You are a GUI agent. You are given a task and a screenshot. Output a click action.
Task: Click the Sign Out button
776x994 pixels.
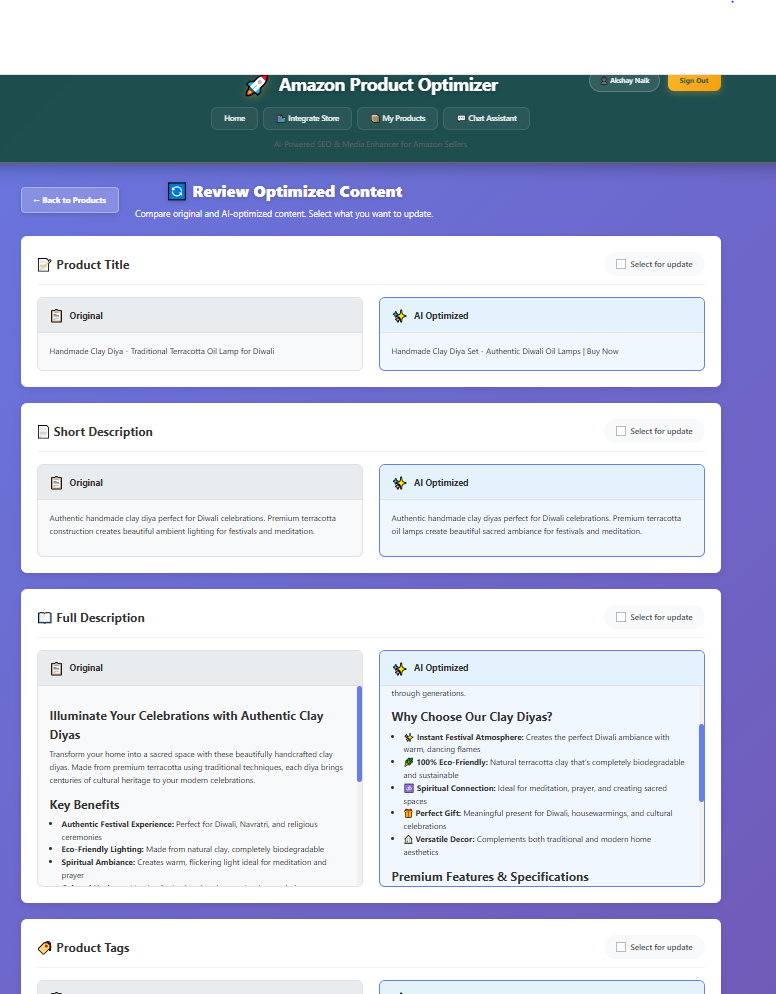point(694,81)
